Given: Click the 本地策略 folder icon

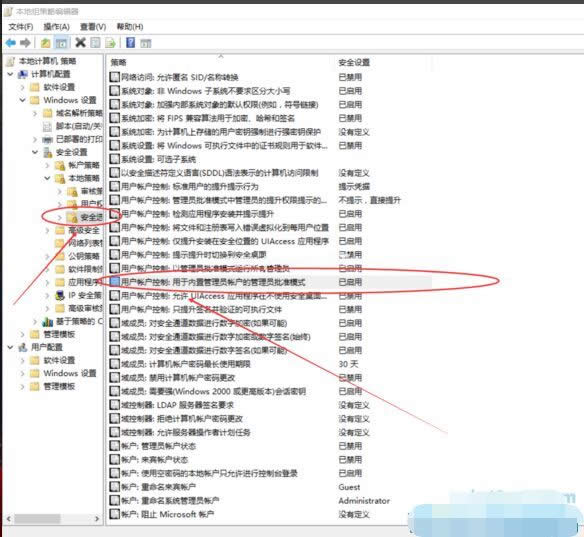Looking at the screenshot, I should coord(60,178).
